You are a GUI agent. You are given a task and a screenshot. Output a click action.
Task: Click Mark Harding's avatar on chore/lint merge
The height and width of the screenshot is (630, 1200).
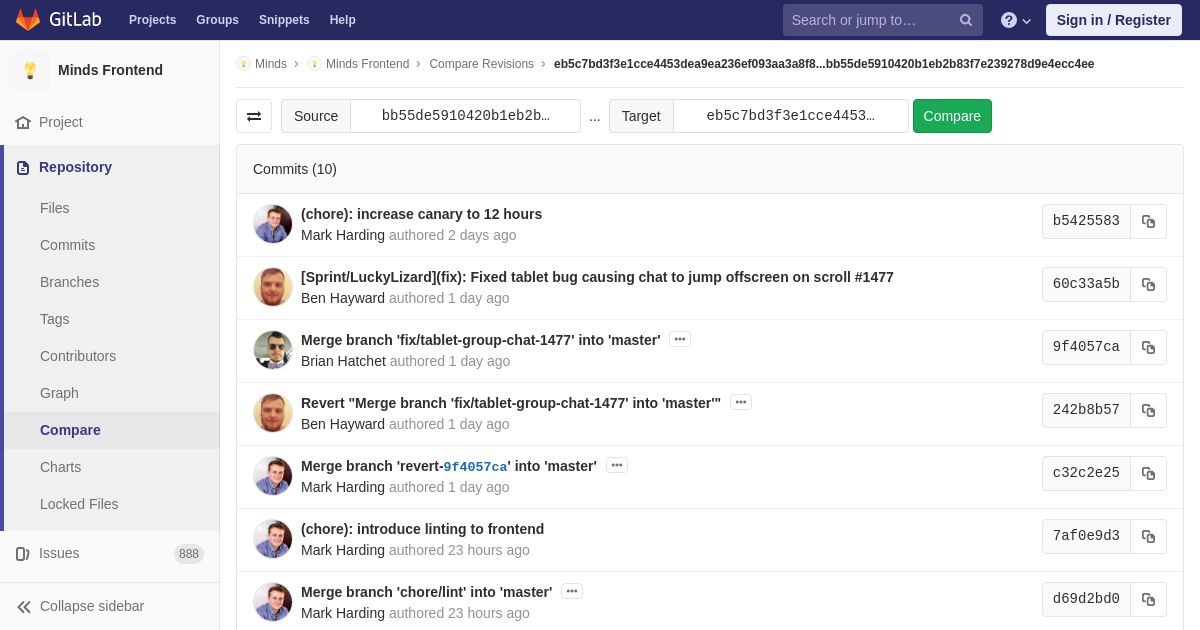point(273,602)
